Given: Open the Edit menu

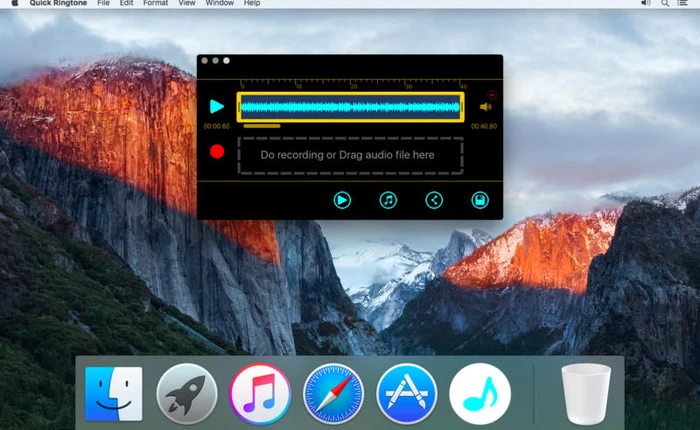Looking at the screenshot, I should point(127,4).
